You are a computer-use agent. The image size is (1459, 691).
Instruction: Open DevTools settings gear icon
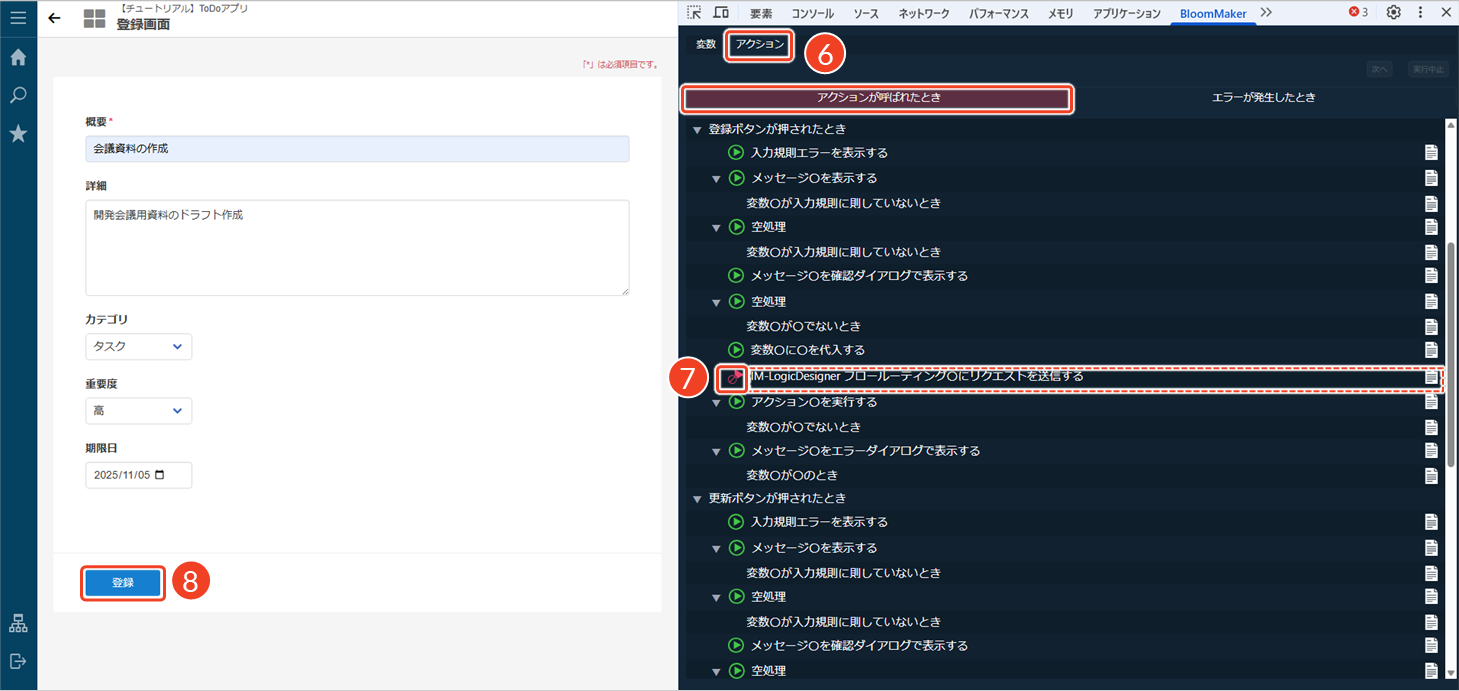pos(1393,13)
